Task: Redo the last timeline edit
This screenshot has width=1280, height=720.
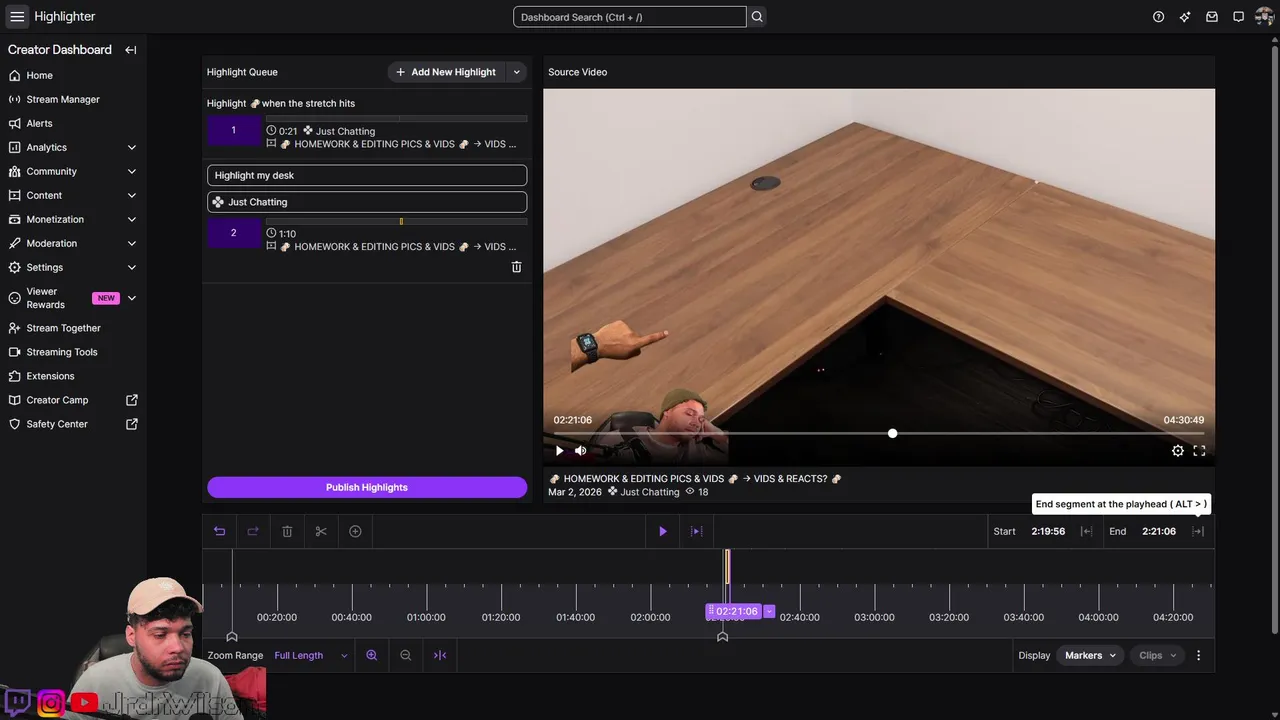Action: point(253,531)
